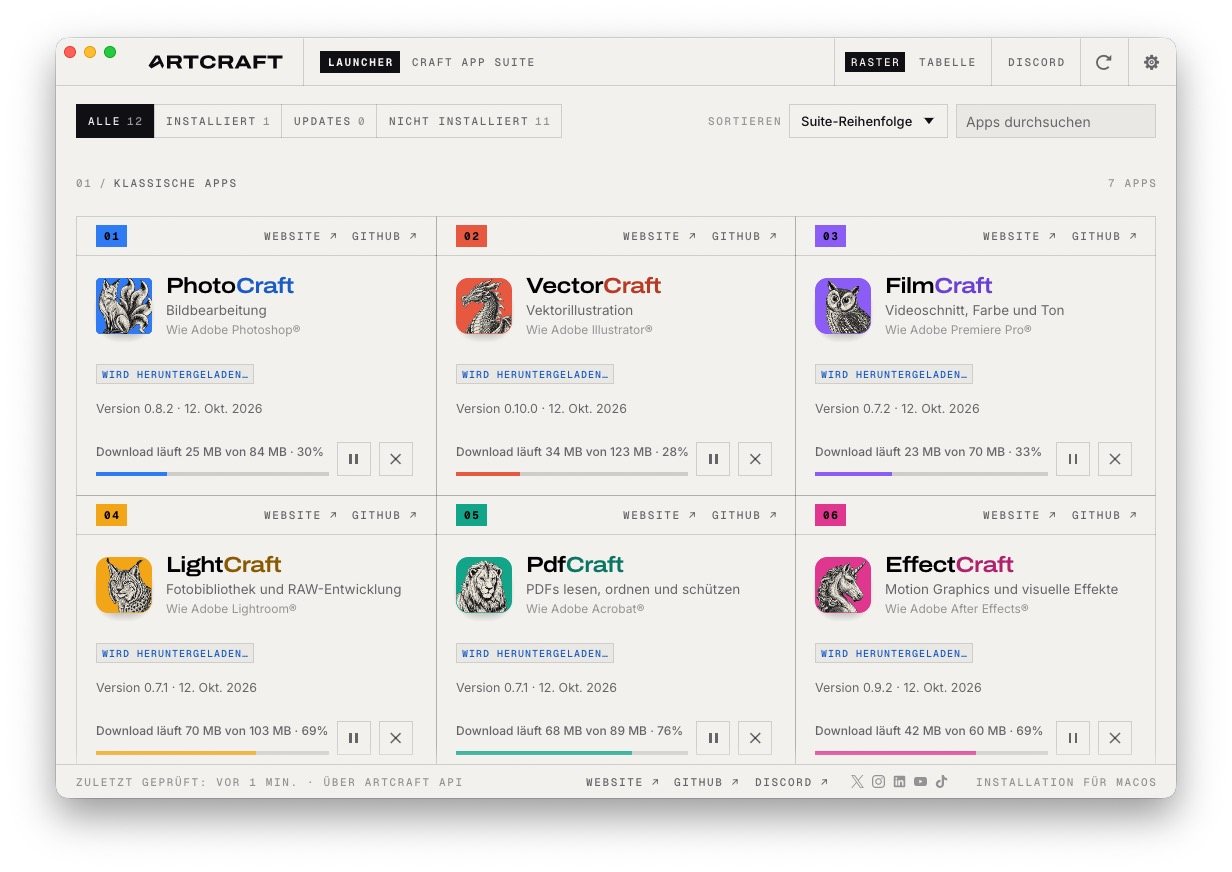Click the VectorCraft dragon app icon
The height and width of the screenshot is (872, 1232).
[484, 306]
